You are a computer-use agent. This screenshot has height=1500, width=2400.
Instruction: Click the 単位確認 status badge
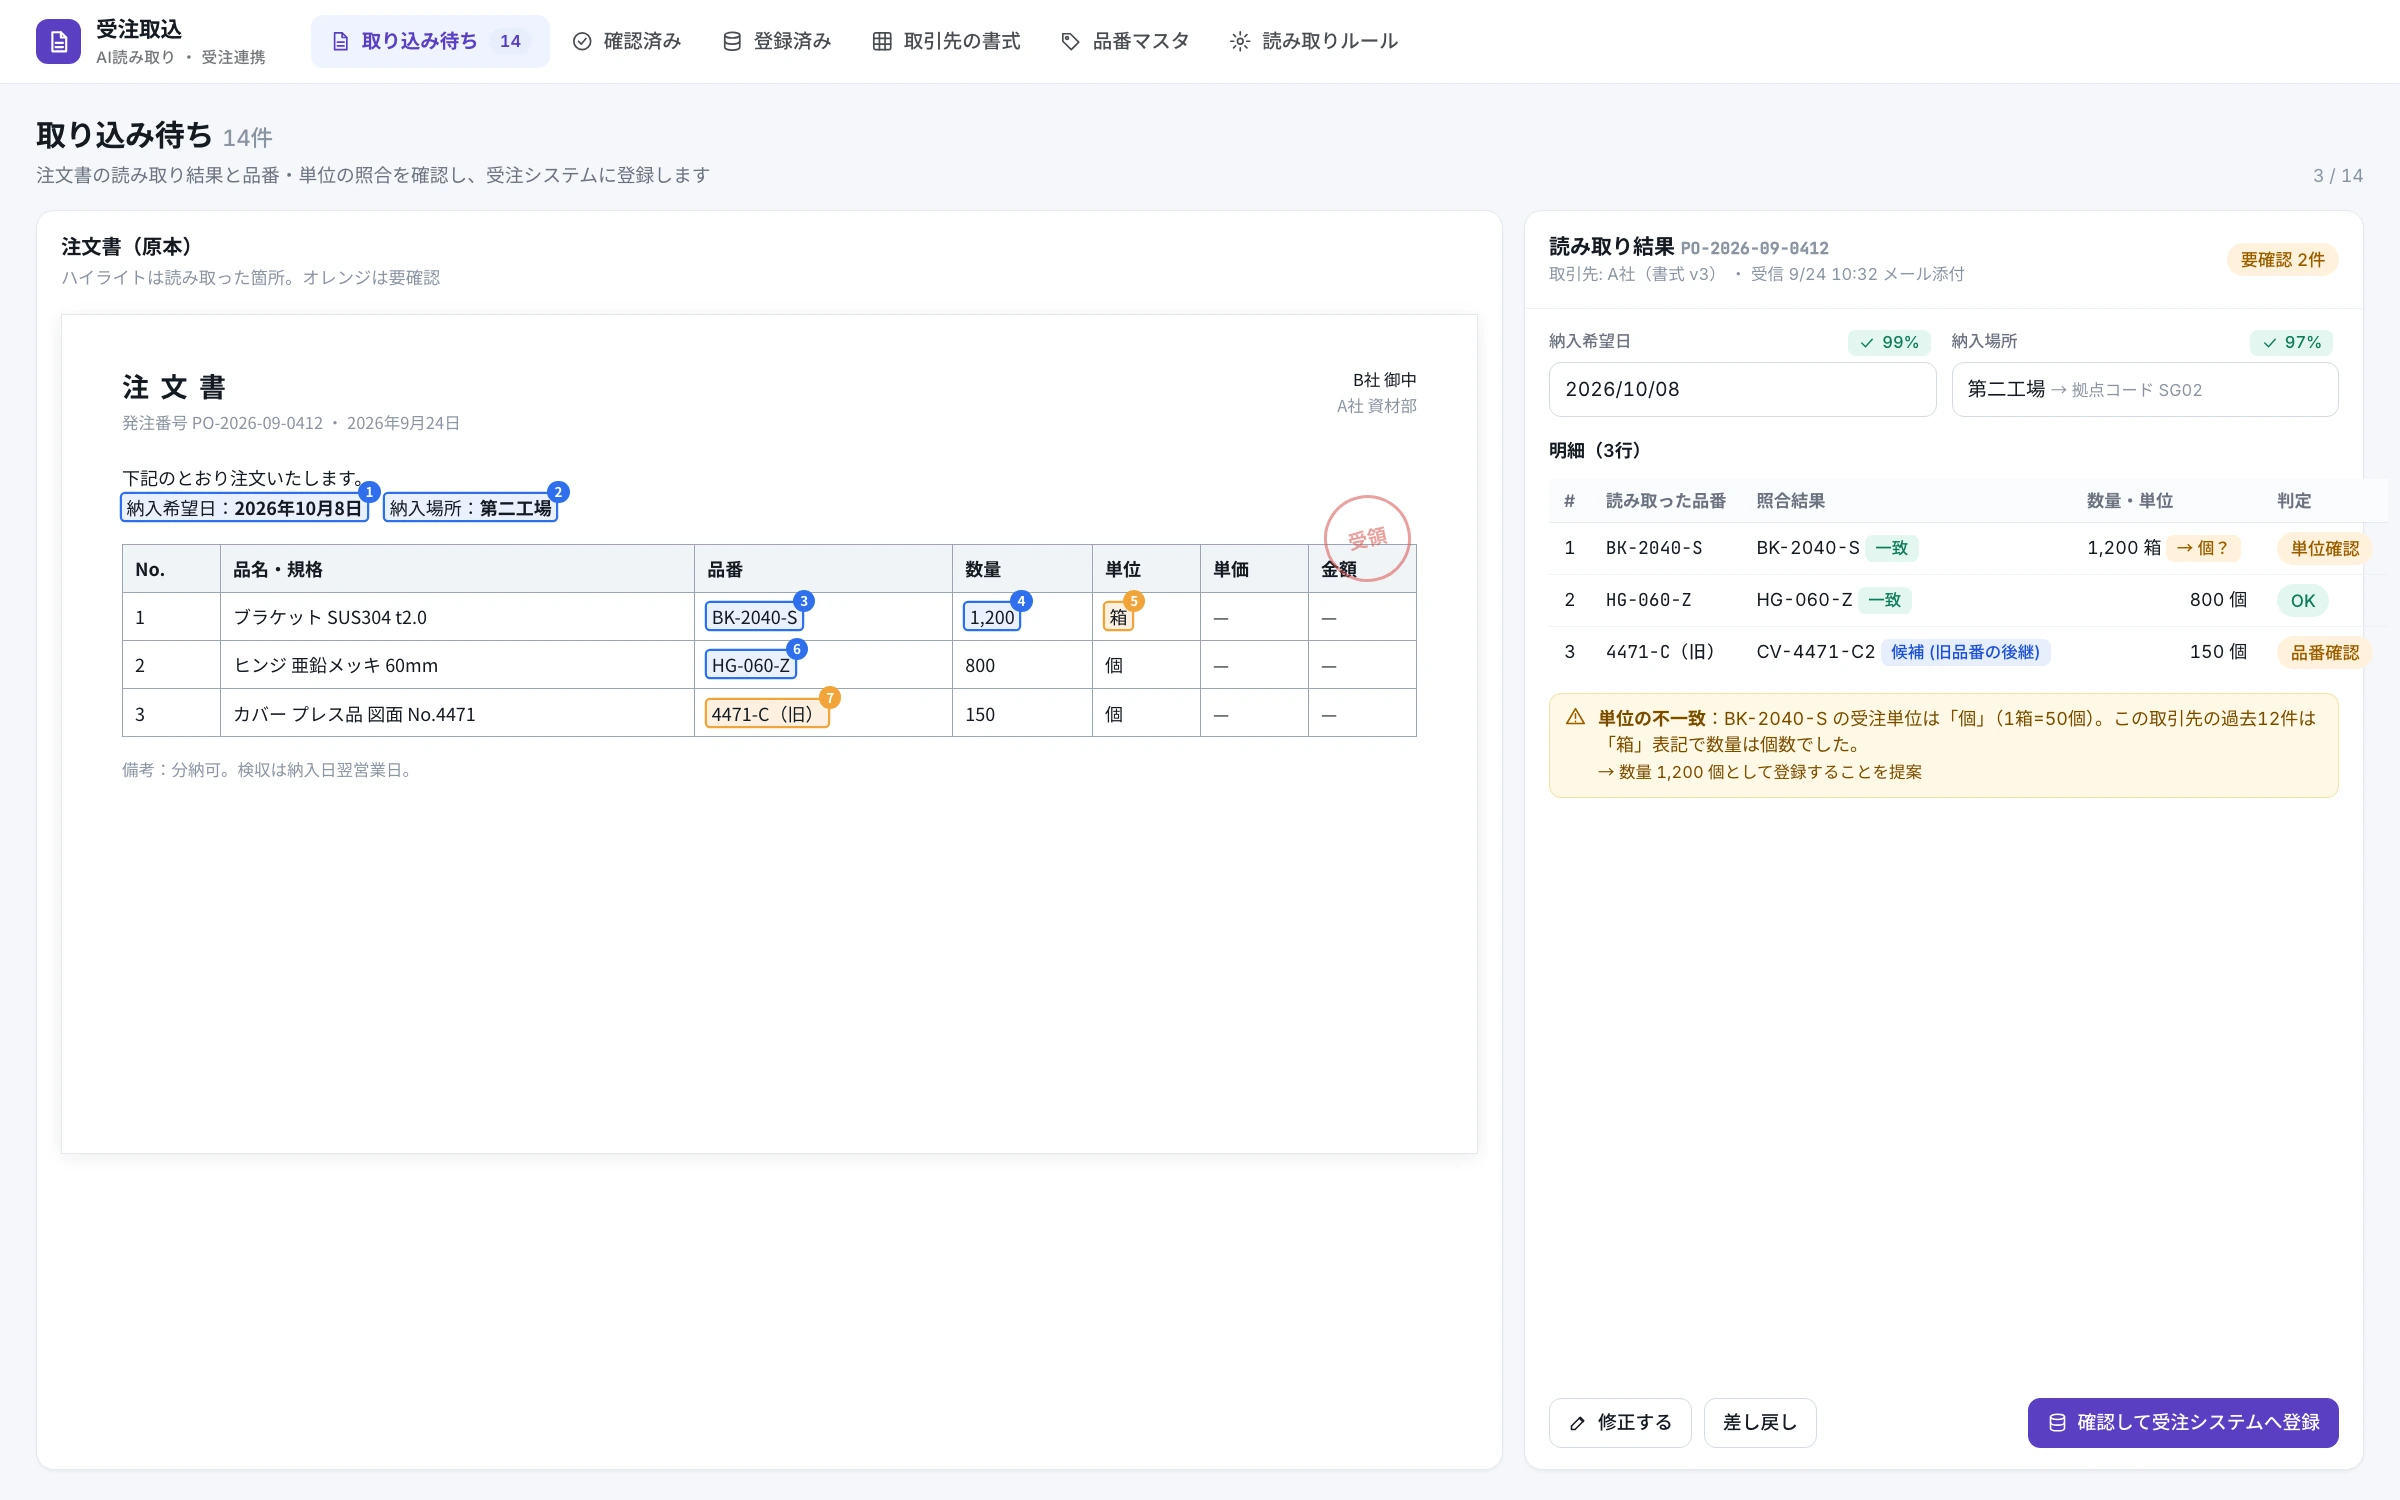click(2324, 548)
